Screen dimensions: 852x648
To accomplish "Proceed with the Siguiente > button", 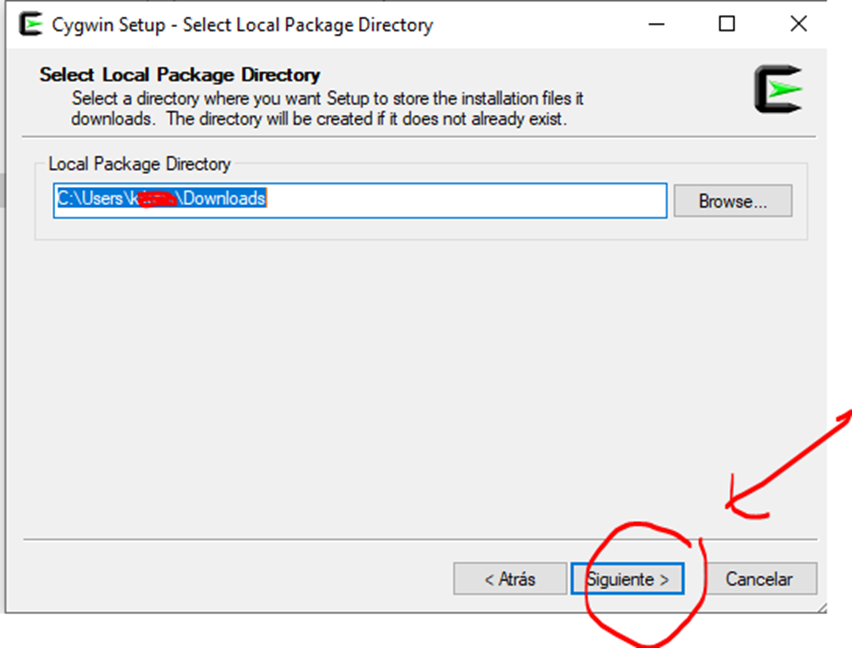I will 627,579.
